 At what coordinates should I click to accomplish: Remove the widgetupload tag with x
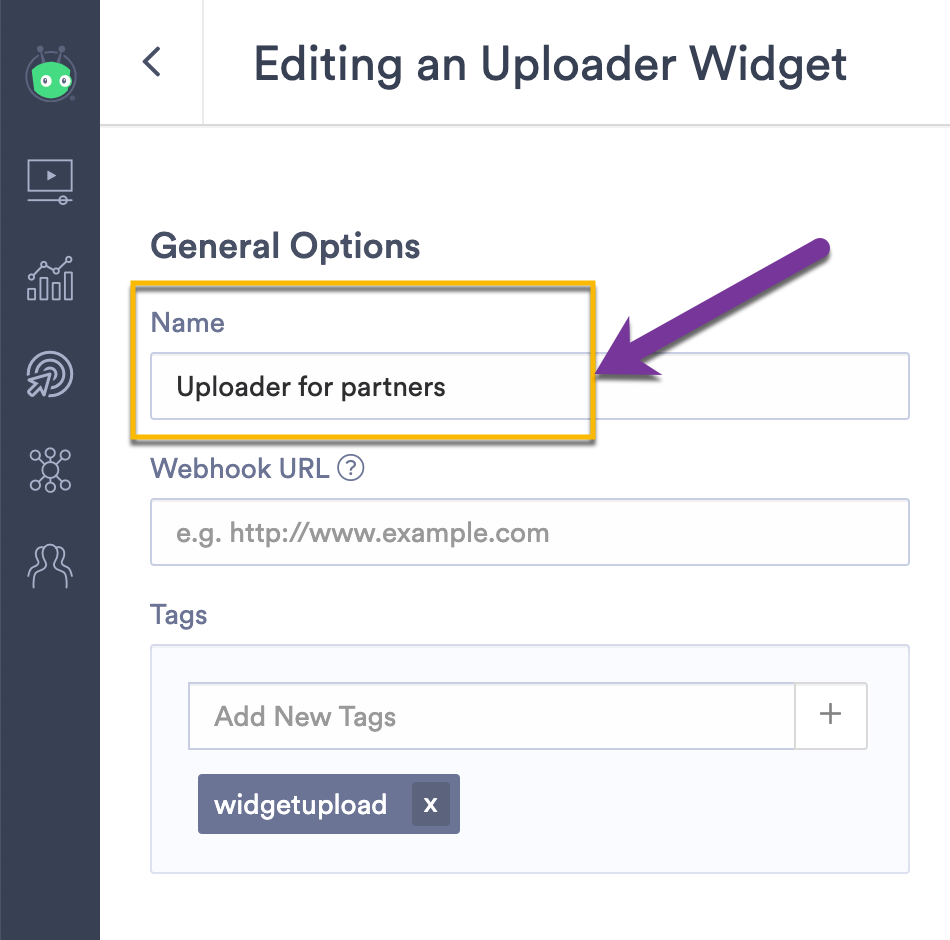[430, 804]
